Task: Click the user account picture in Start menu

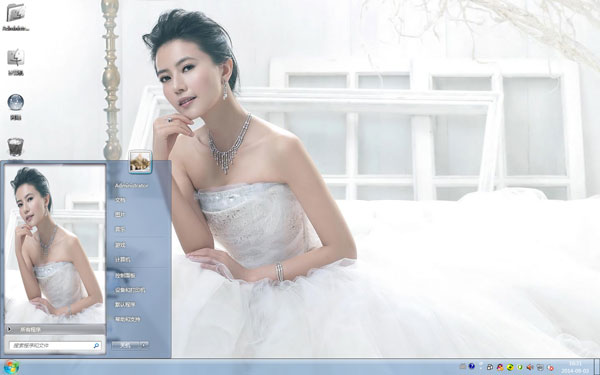Action: 140,162
